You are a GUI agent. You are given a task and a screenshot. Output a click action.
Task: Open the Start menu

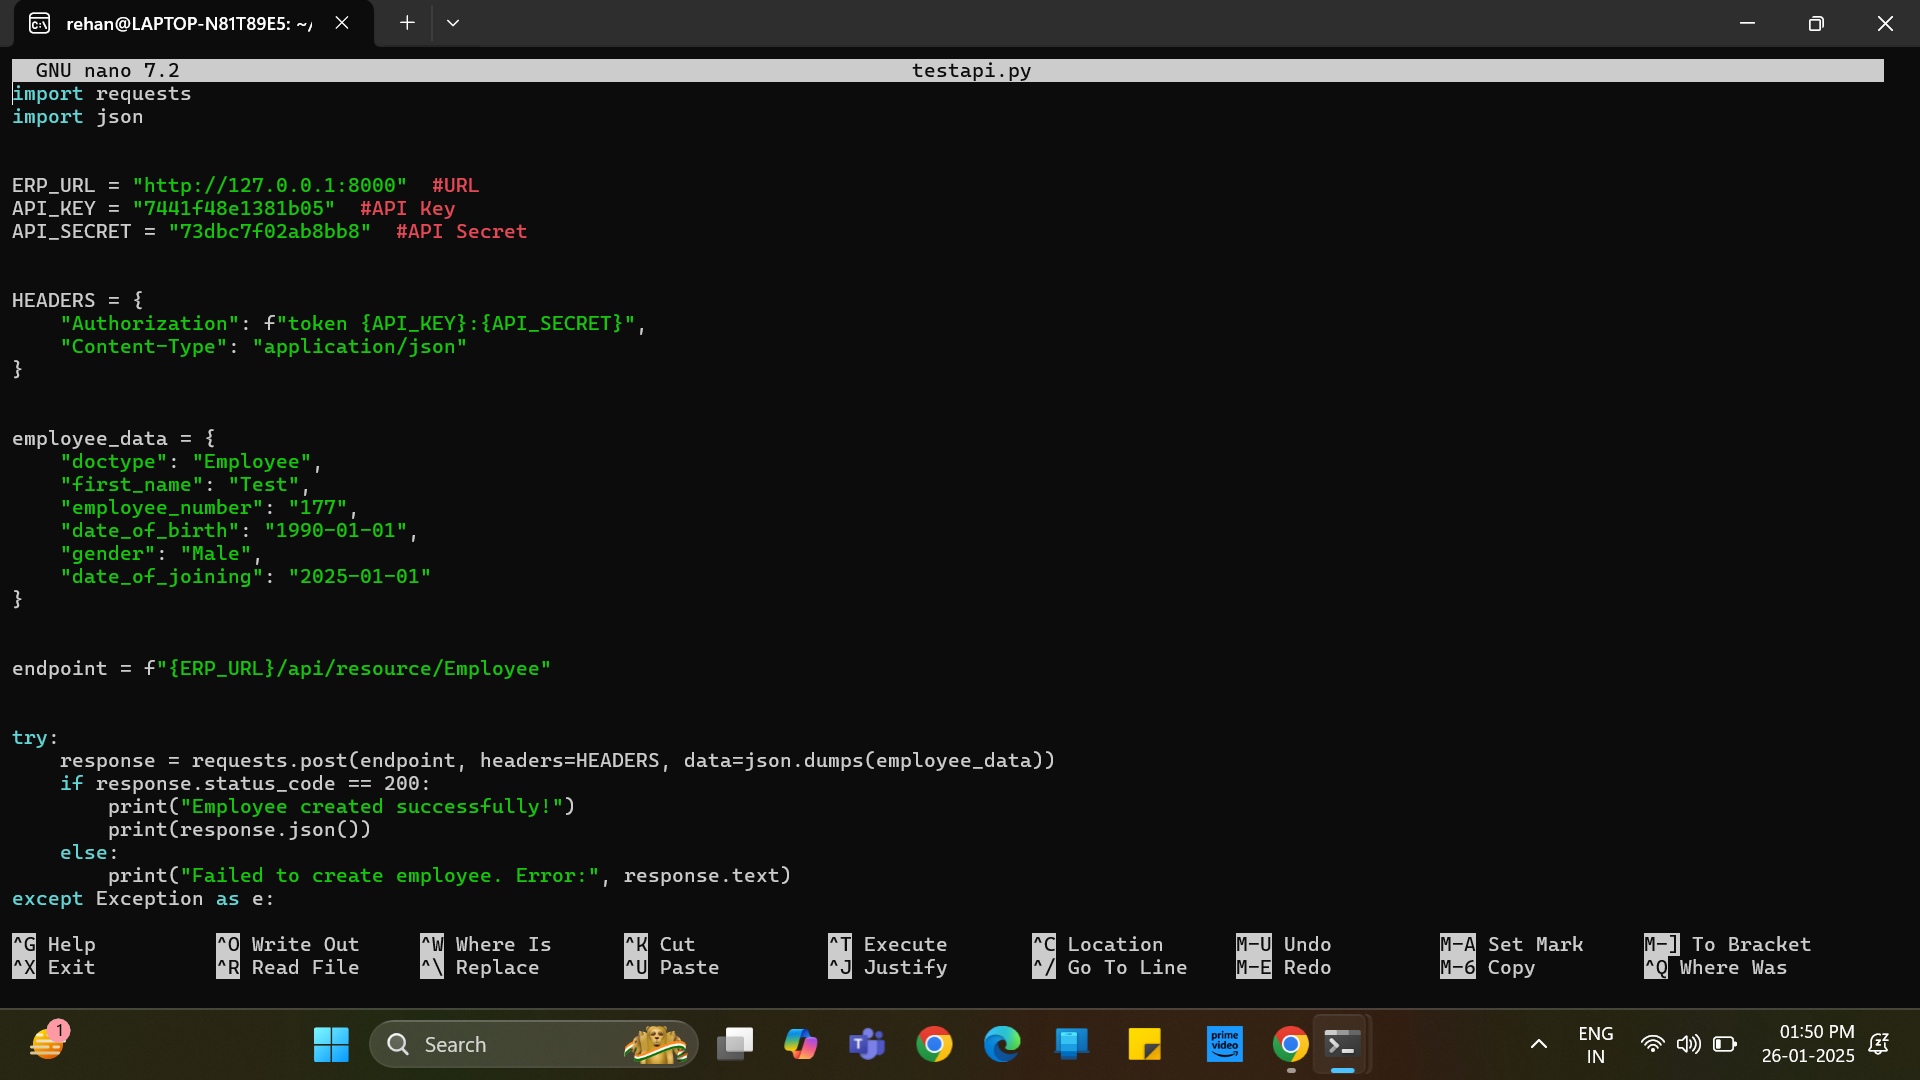(x=330, y=1043)
